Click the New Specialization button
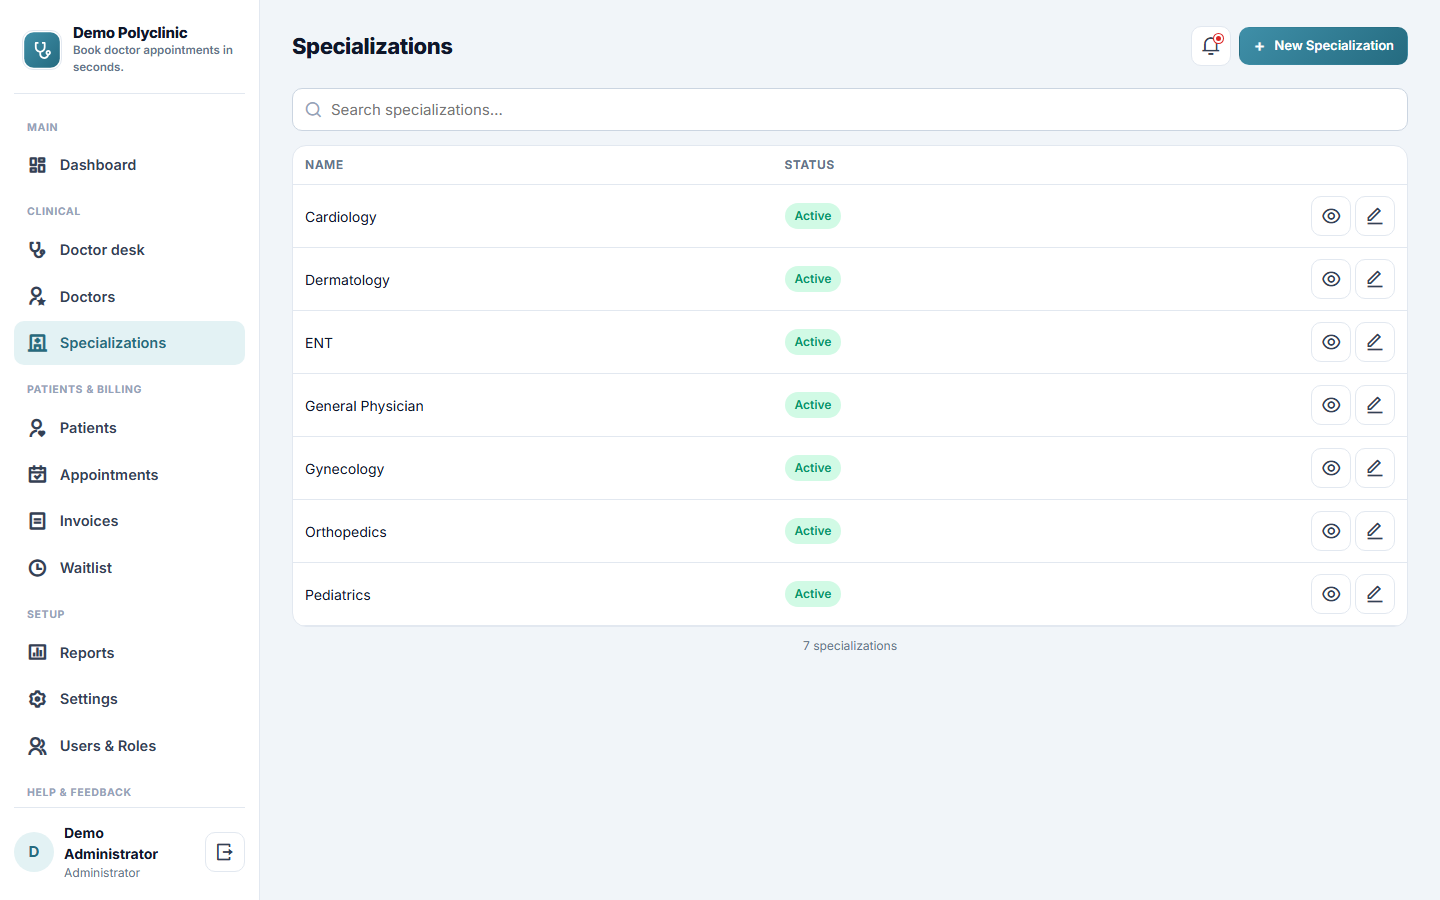The width and height of the screenshot is (1440, 900). 1323,46
